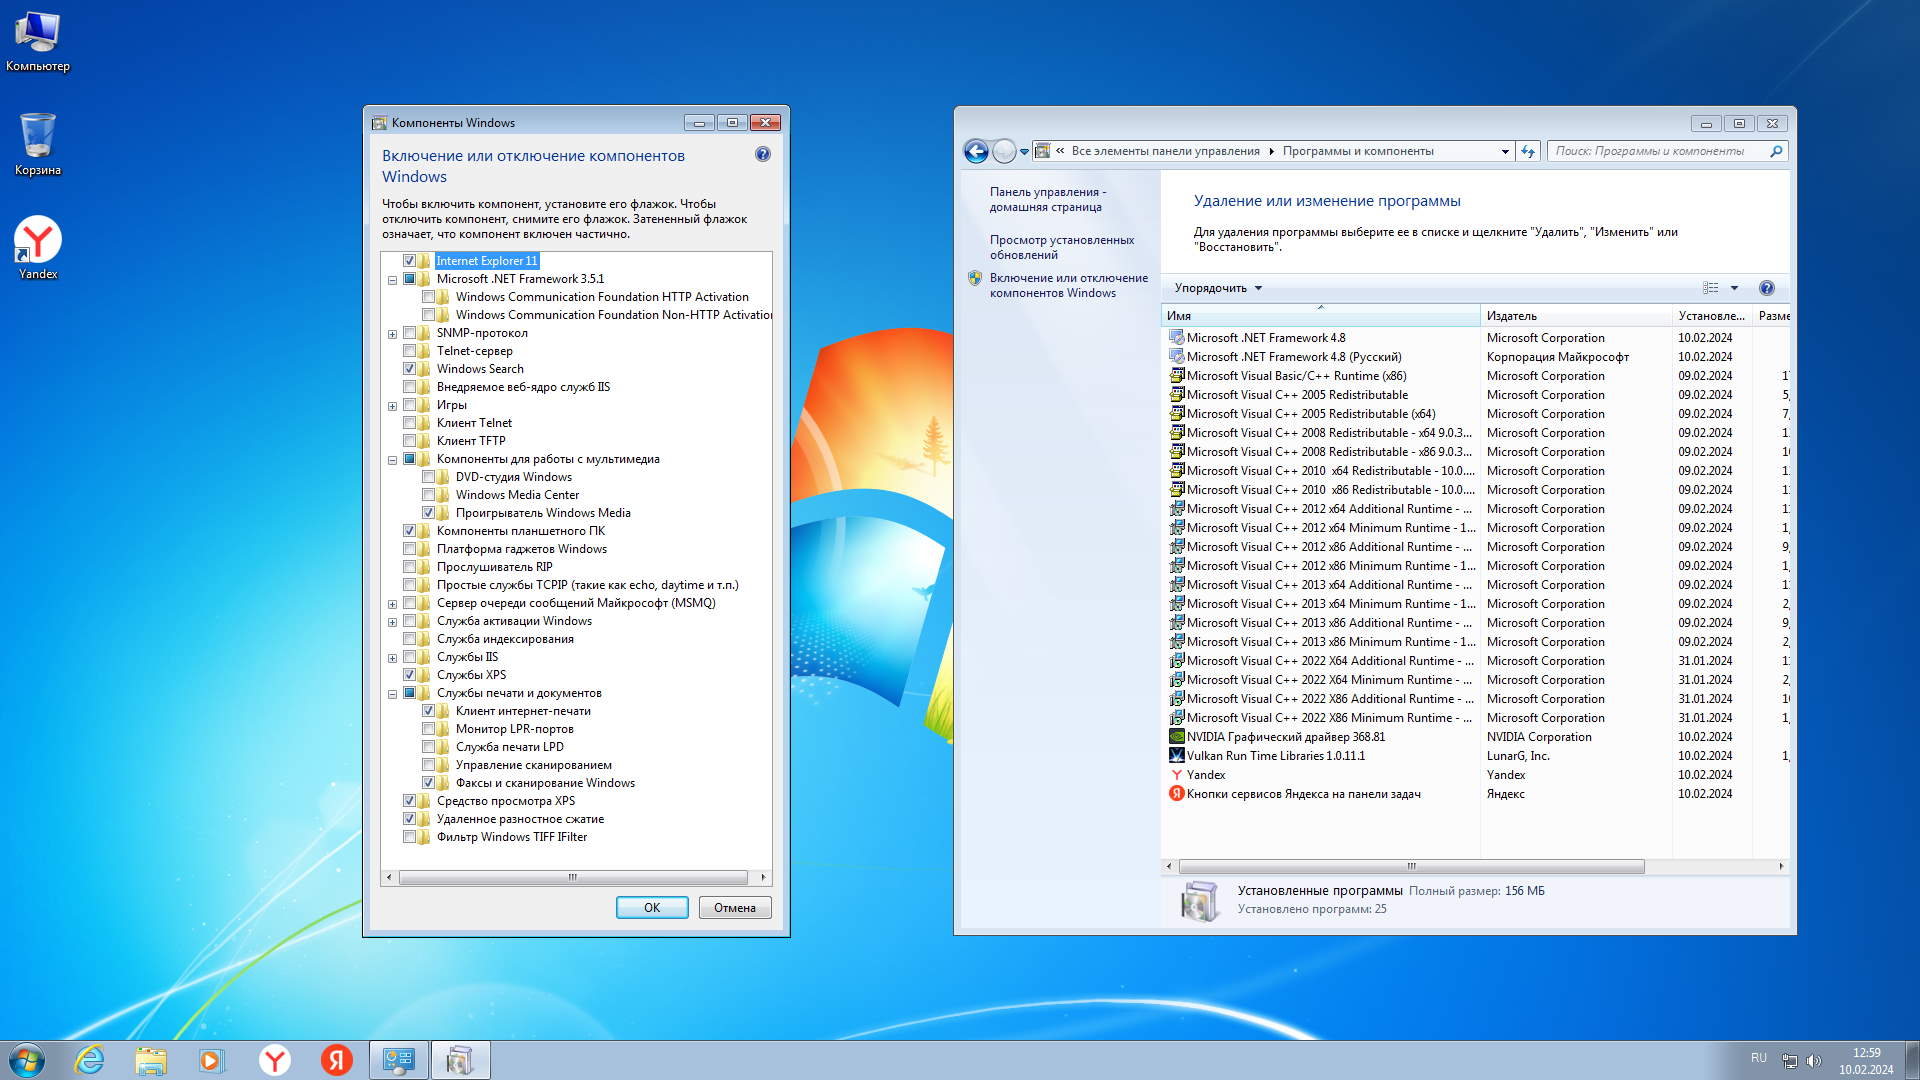The height and width of the screenshot is (1080, 1920).
Task: Click the help icon in Windows Features dialog
Action: tap(763, 154)
